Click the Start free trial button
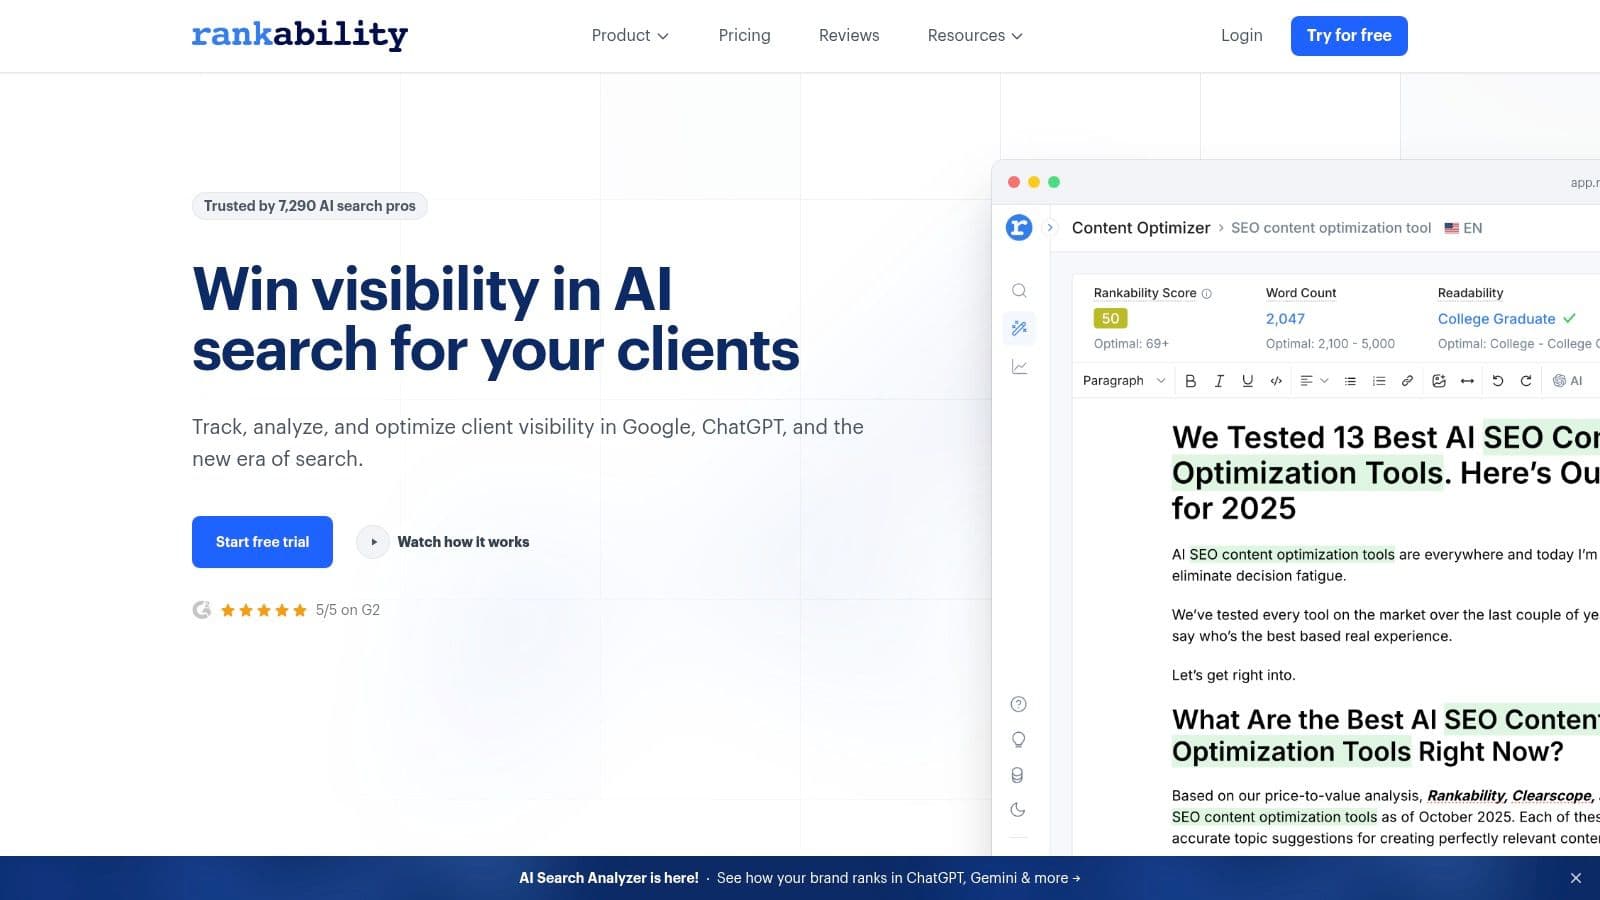The image size is (1600, 900). tap(262, 541)
